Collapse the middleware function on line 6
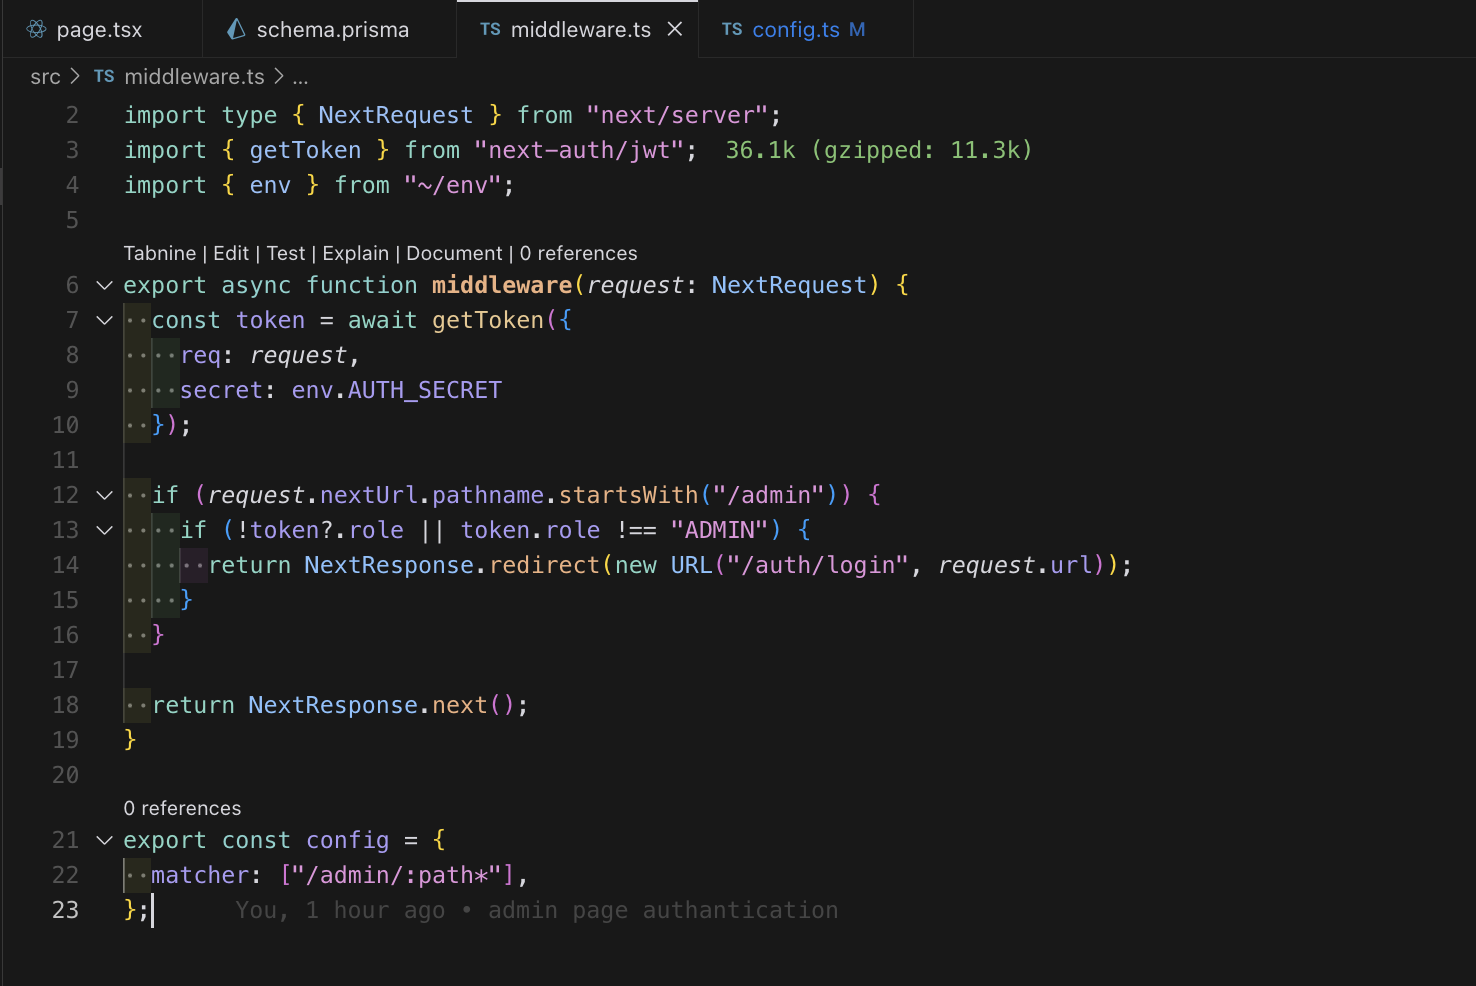Viewport: 1476px width, 986px height. click(x=104, y=285)
